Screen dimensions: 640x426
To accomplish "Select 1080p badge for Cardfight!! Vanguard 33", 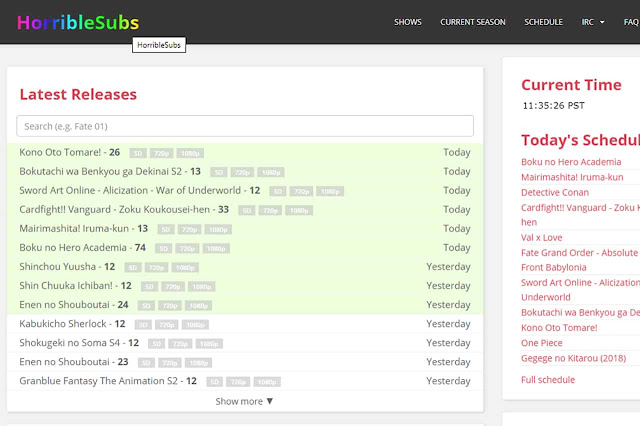I will pos(299,211).
